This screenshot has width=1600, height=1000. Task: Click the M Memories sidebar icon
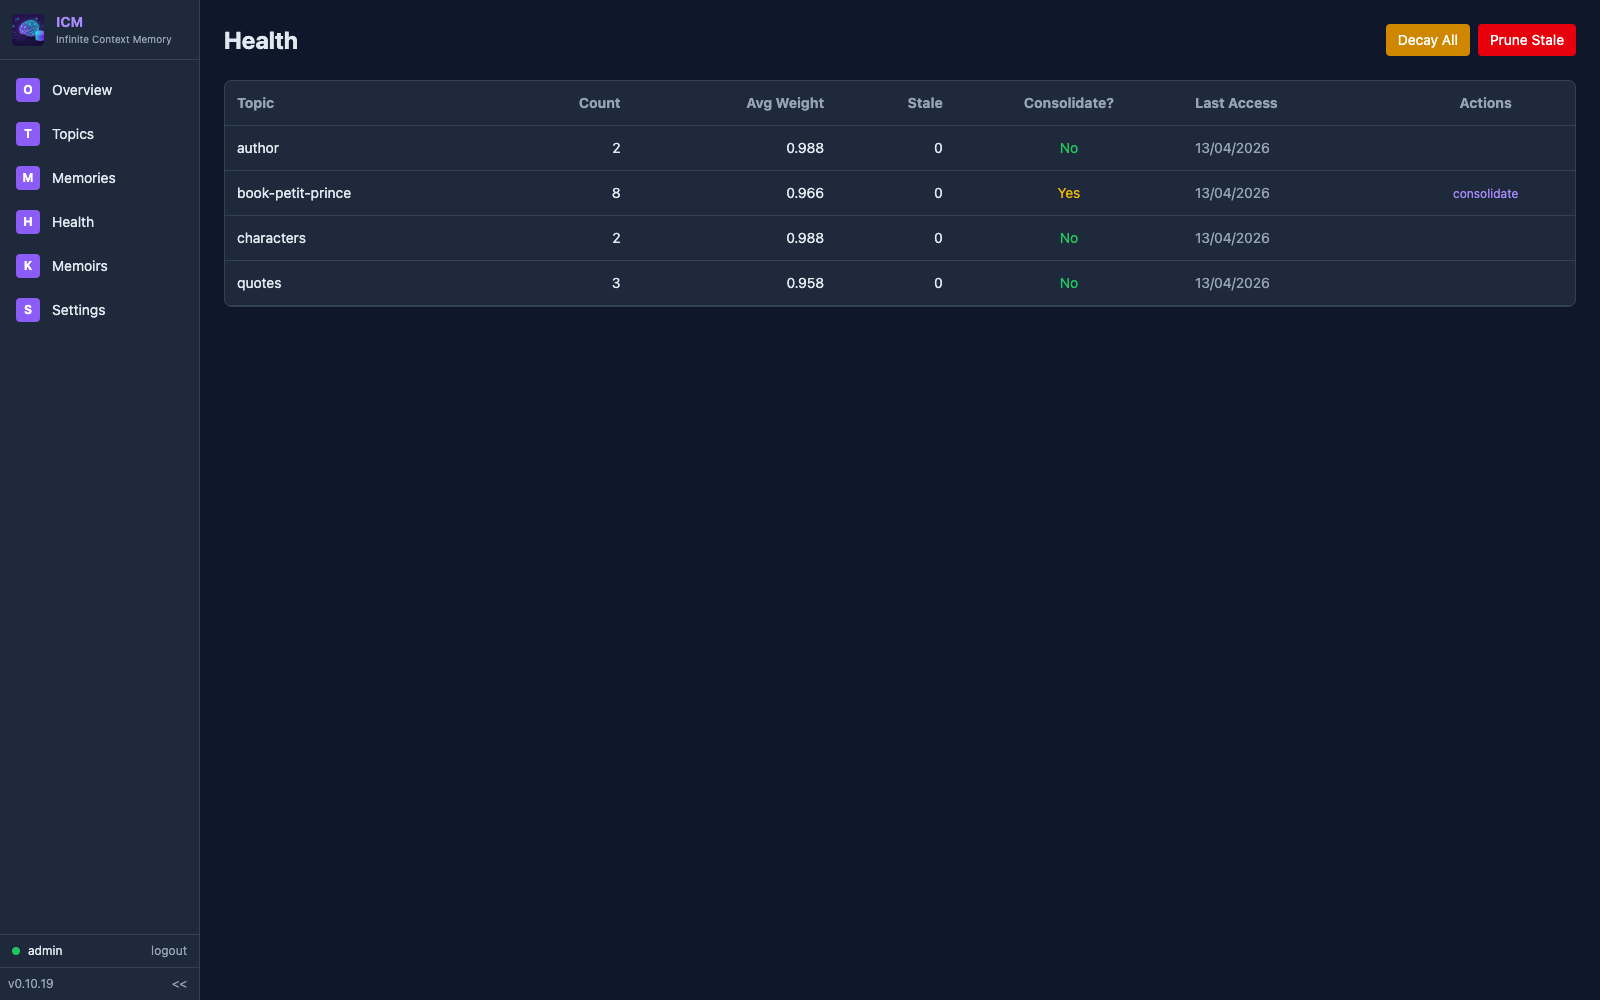[27, 177]
